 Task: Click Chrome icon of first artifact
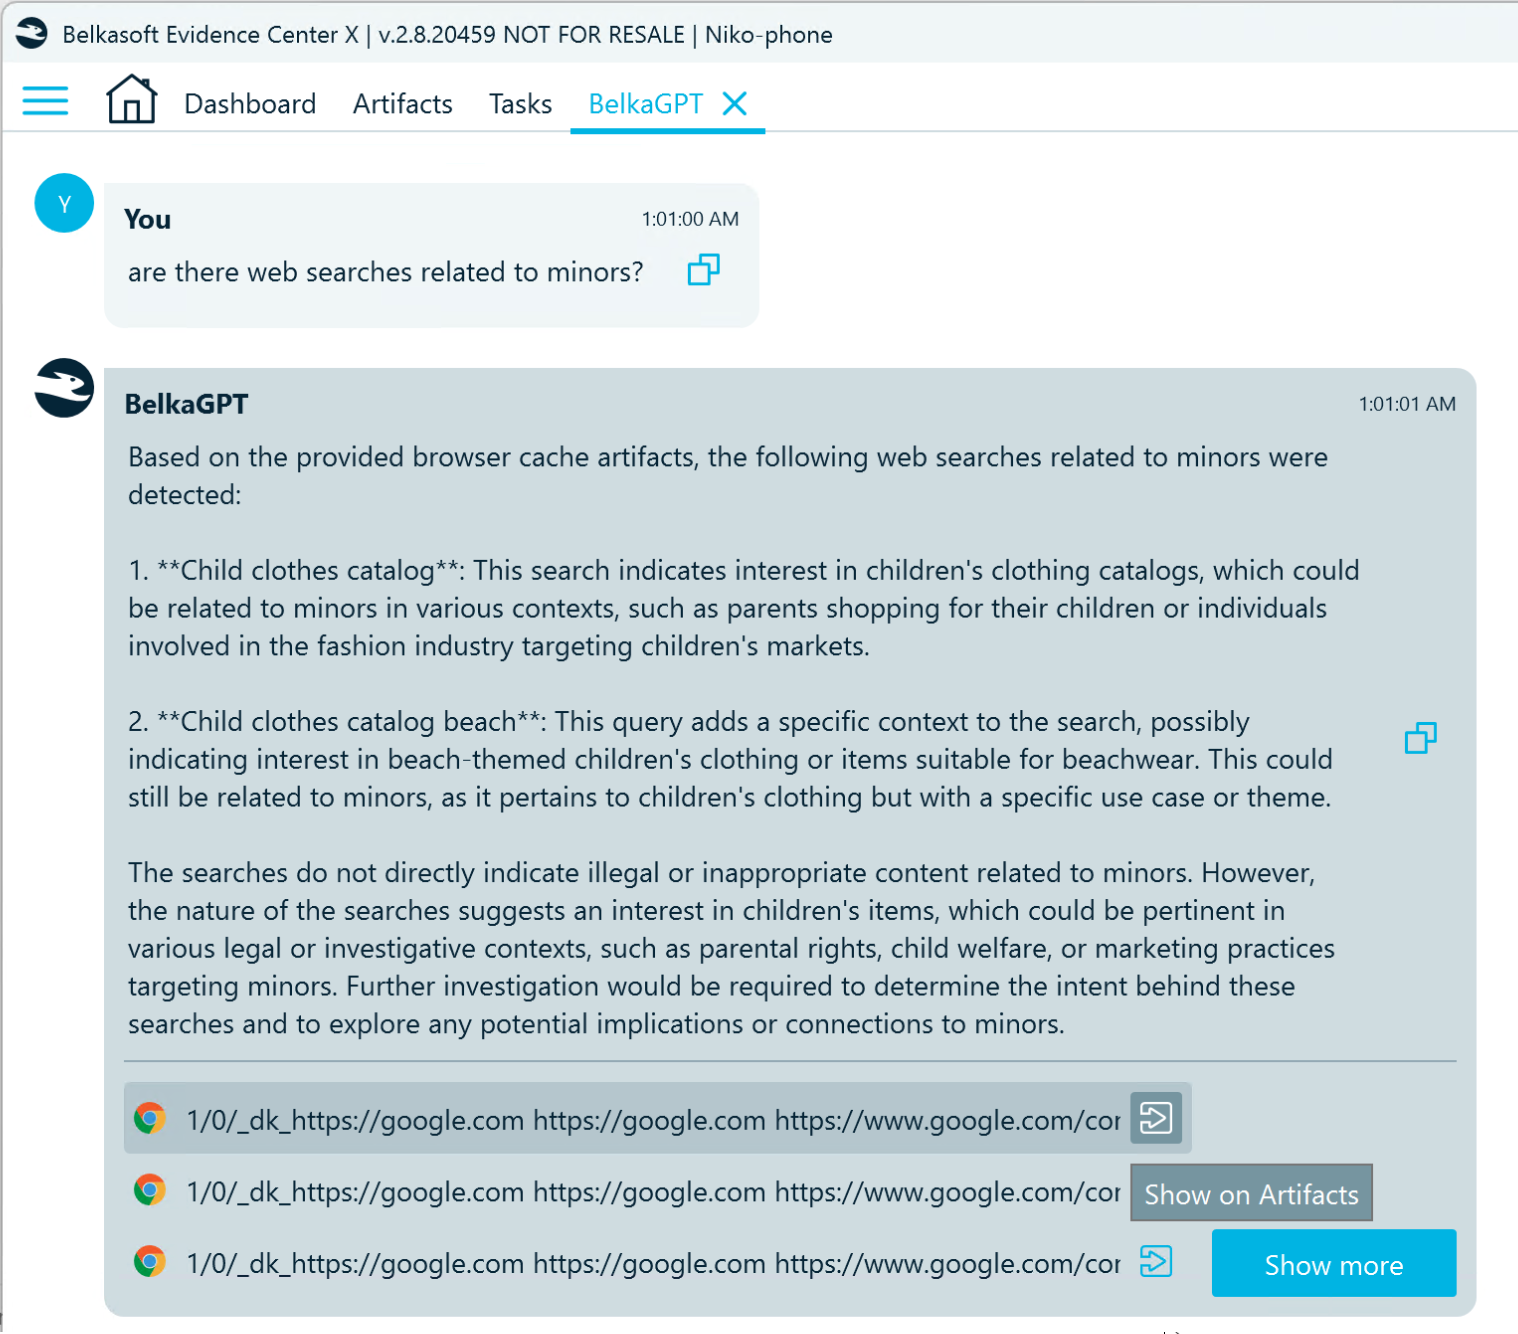click(x=150, y=1118)
